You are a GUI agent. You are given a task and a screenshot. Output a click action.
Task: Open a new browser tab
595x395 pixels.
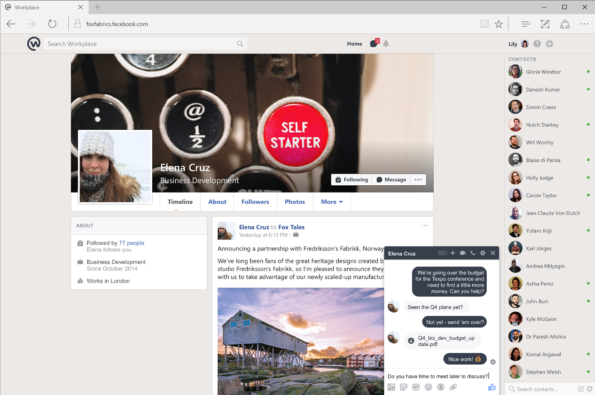point(97,7)
